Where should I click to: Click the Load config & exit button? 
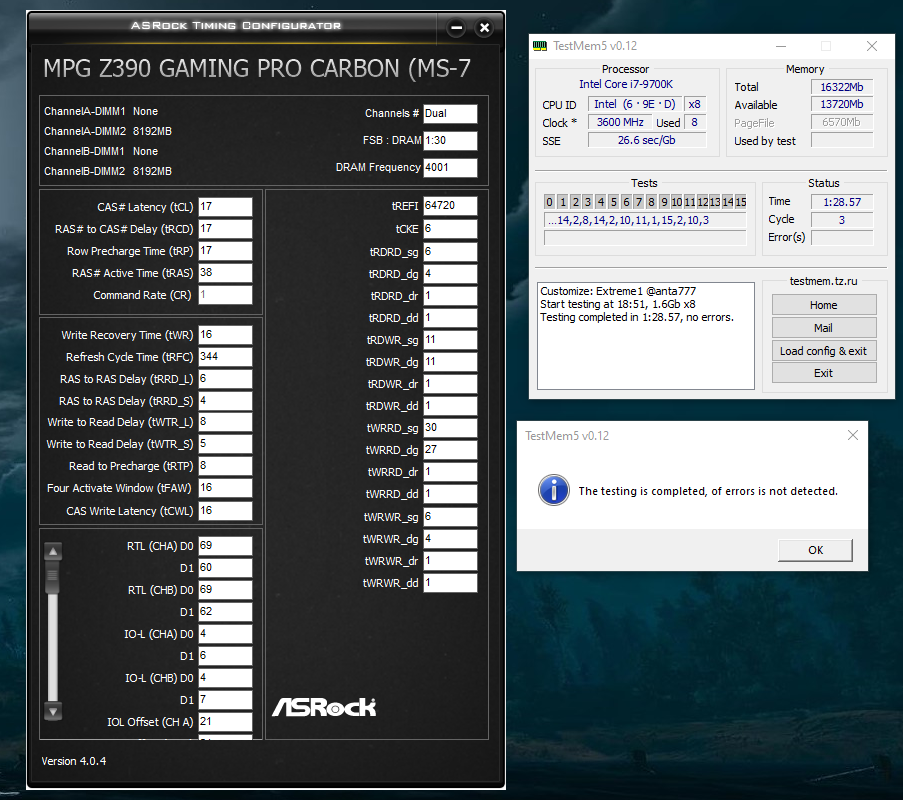[x=824, y=351]
